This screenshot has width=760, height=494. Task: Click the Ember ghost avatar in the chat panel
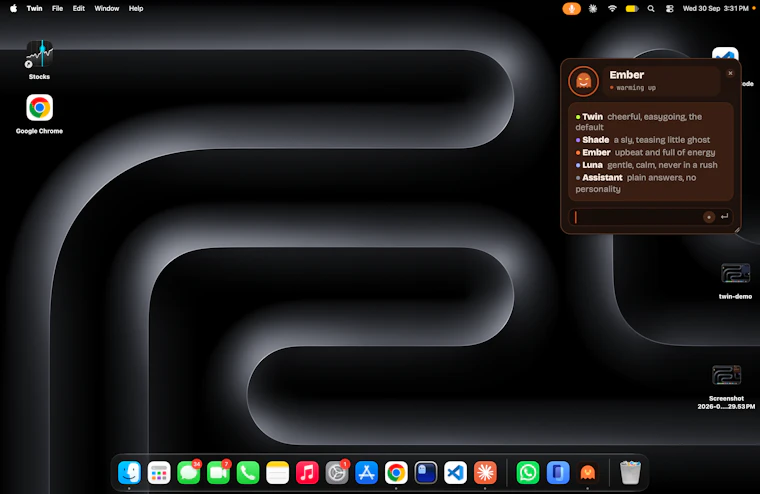(x=583, y=81)
